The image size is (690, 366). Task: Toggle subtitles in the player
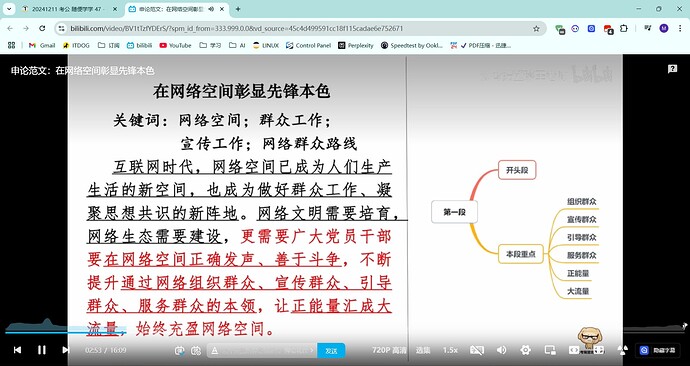(477, 350)
